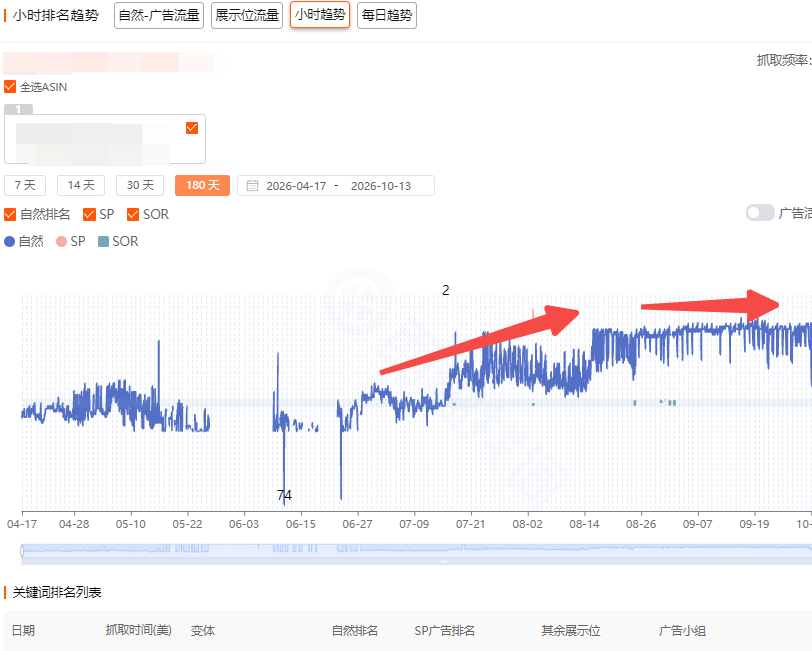The width and height of the screenshot is (812, 651).
Task: Edit end date 2026-10-13
Action: click(381, 186)
